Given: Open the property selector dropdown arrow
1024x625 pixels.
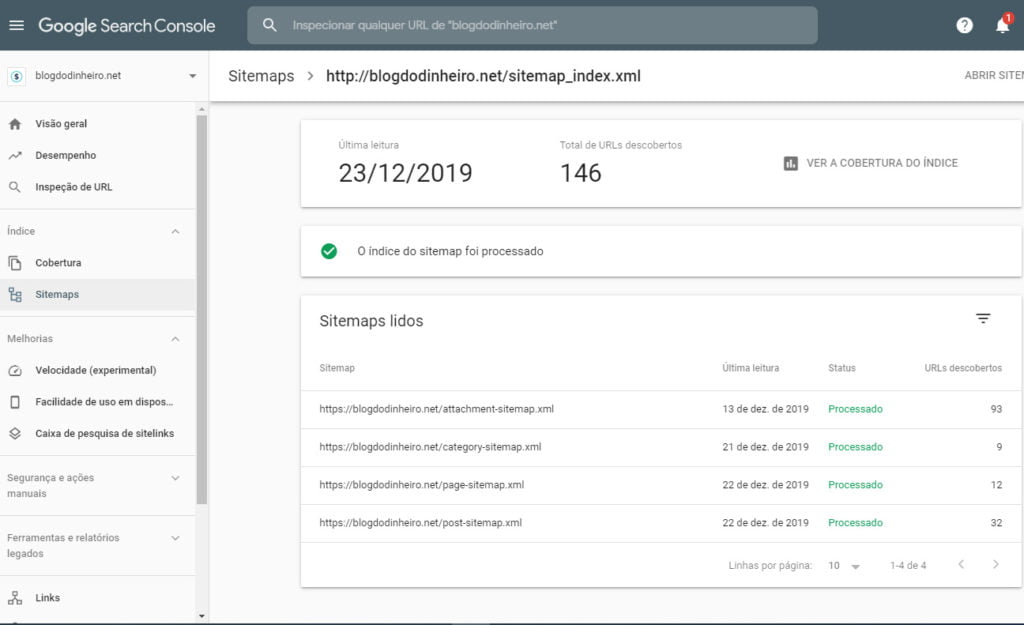Looking at the screenshot, I should click(193, 76).
